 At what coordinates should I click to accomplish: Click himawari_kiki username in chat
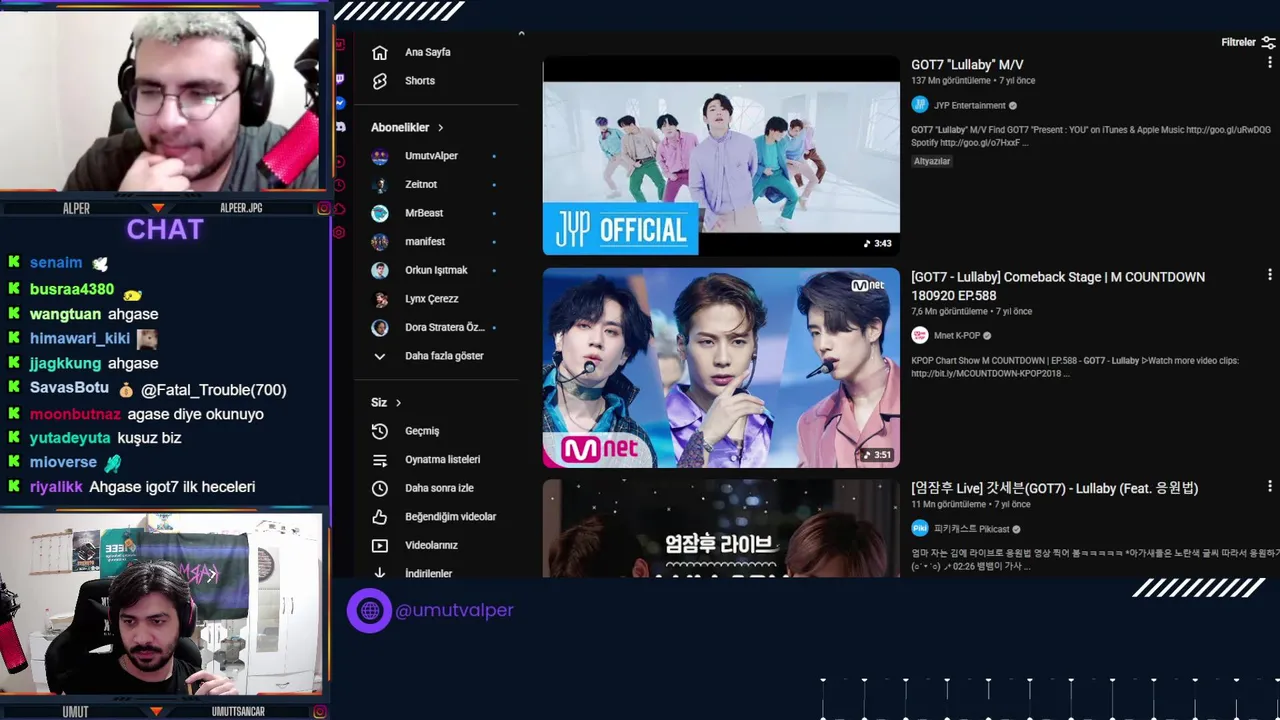click(x=80, y=339)
